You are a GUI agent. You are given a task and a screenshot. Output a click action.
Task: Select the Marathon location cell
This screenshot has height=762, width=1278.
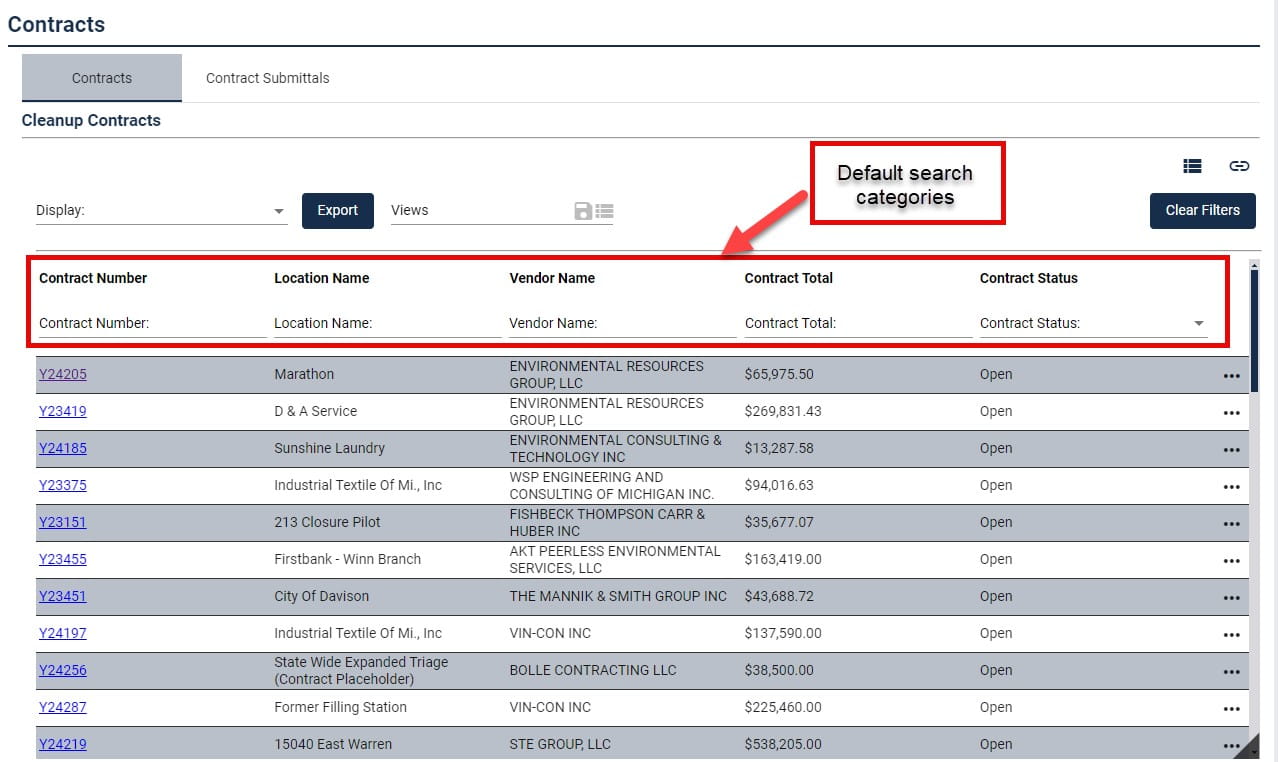pyautogui.click(x=304, y=374)
